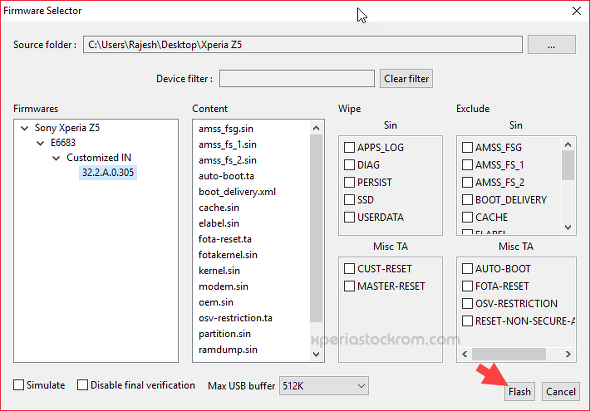Click the Cancel button

561,392
